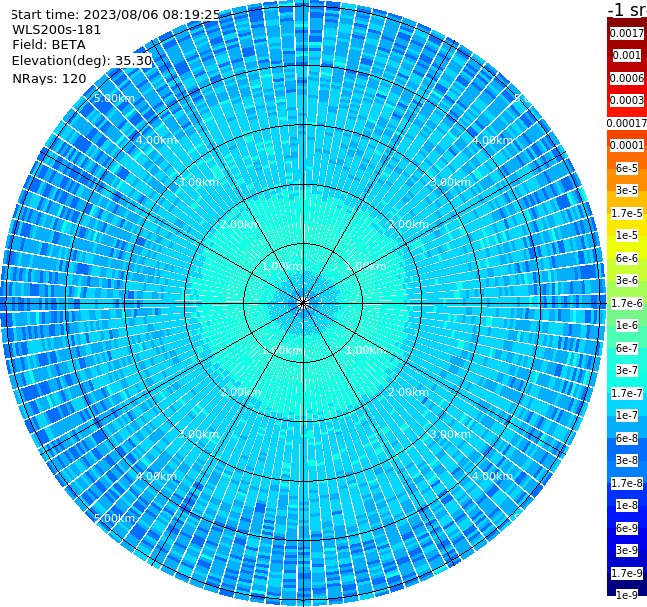This screenshot has height=607, width=647.
Task: Select the 3e-9 colorbar value
Action: 627,550
